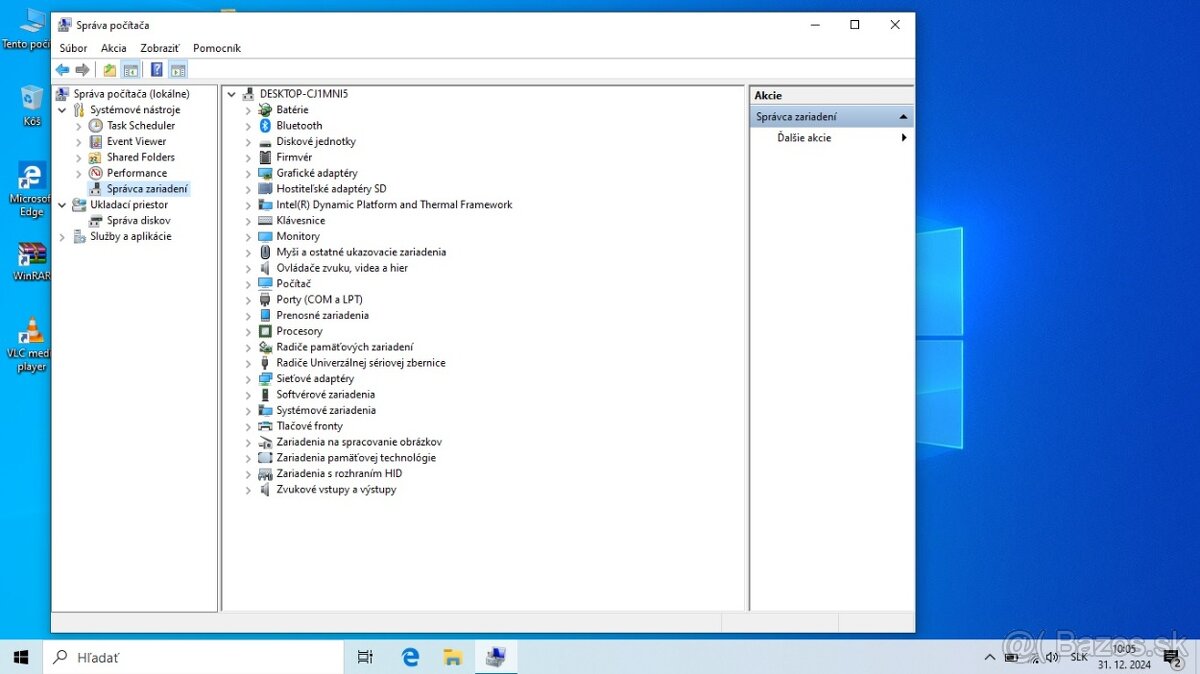1200x674 pixels.
Task: Click the Tlačové fronty printer icon
Action: [x=264, y=425]
